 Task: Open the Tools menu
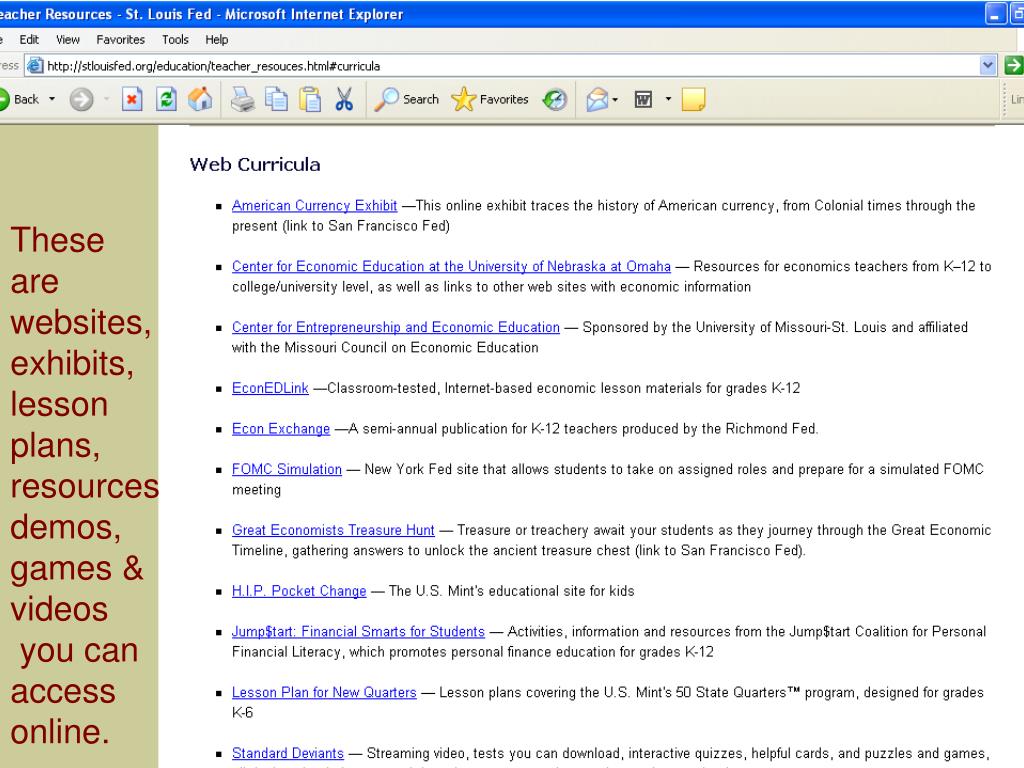175,40
